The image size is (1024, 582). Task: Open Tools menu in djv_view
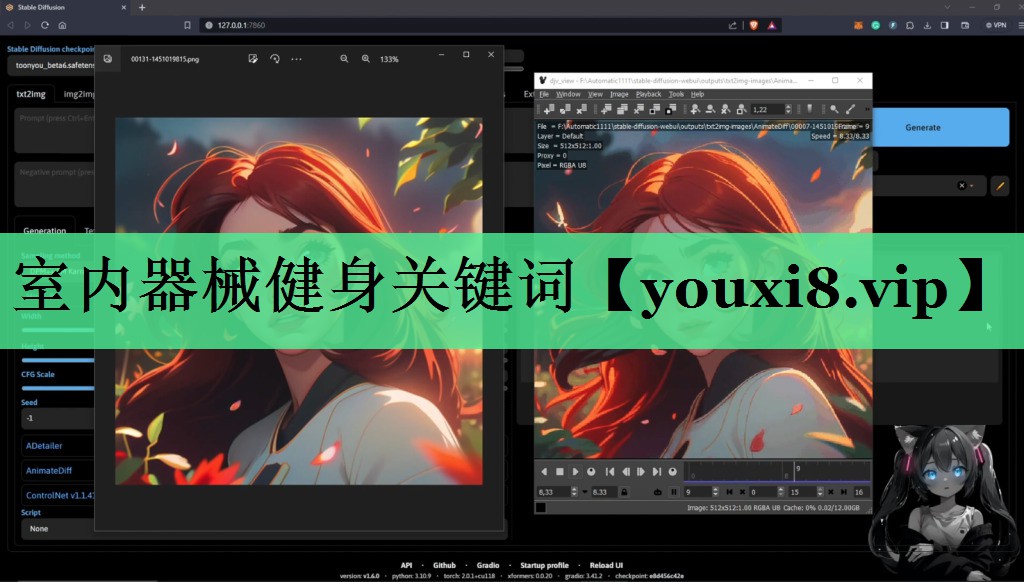pos(676,94)
